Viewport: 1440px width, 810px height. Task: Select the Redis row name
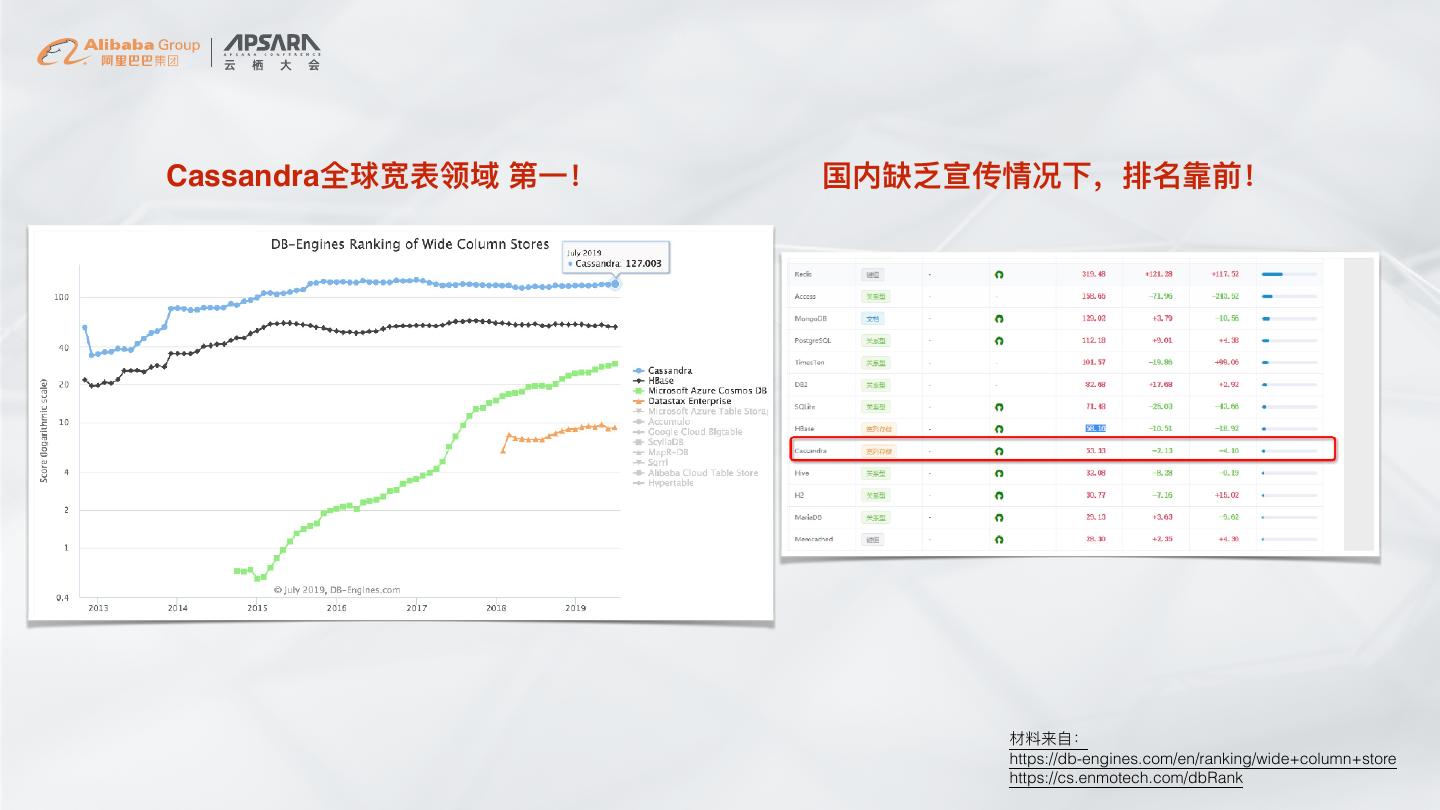click(803, 274)
